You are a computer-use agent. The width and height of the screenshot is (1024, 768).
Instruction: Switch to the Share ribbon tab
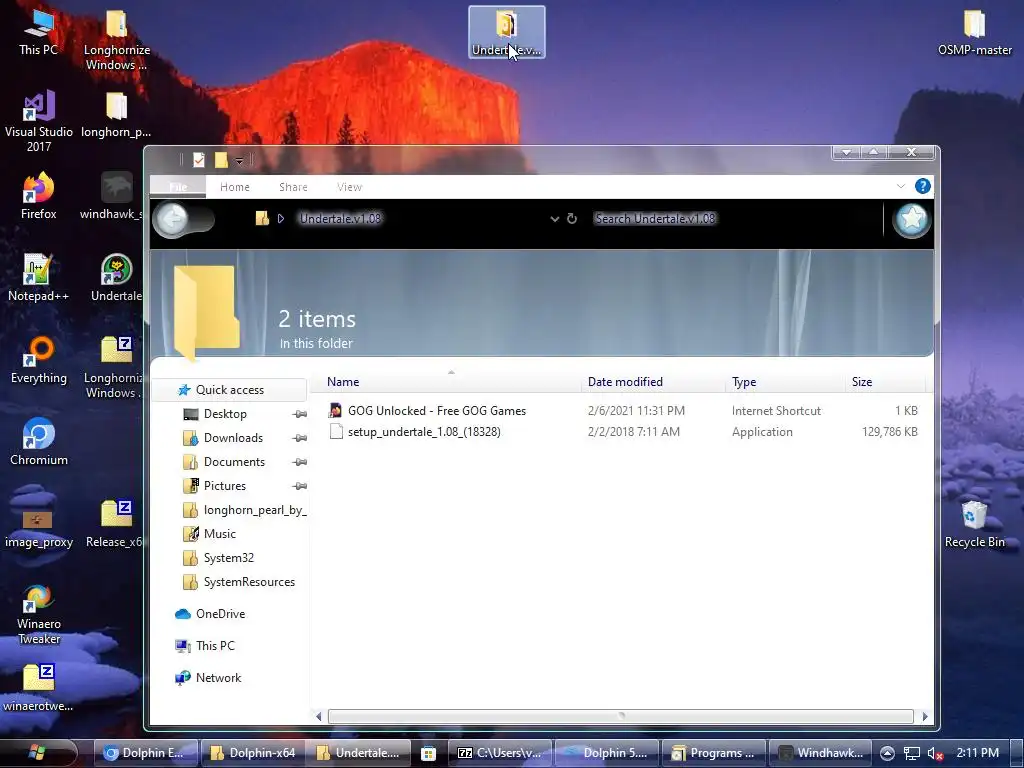pos(293,187)
